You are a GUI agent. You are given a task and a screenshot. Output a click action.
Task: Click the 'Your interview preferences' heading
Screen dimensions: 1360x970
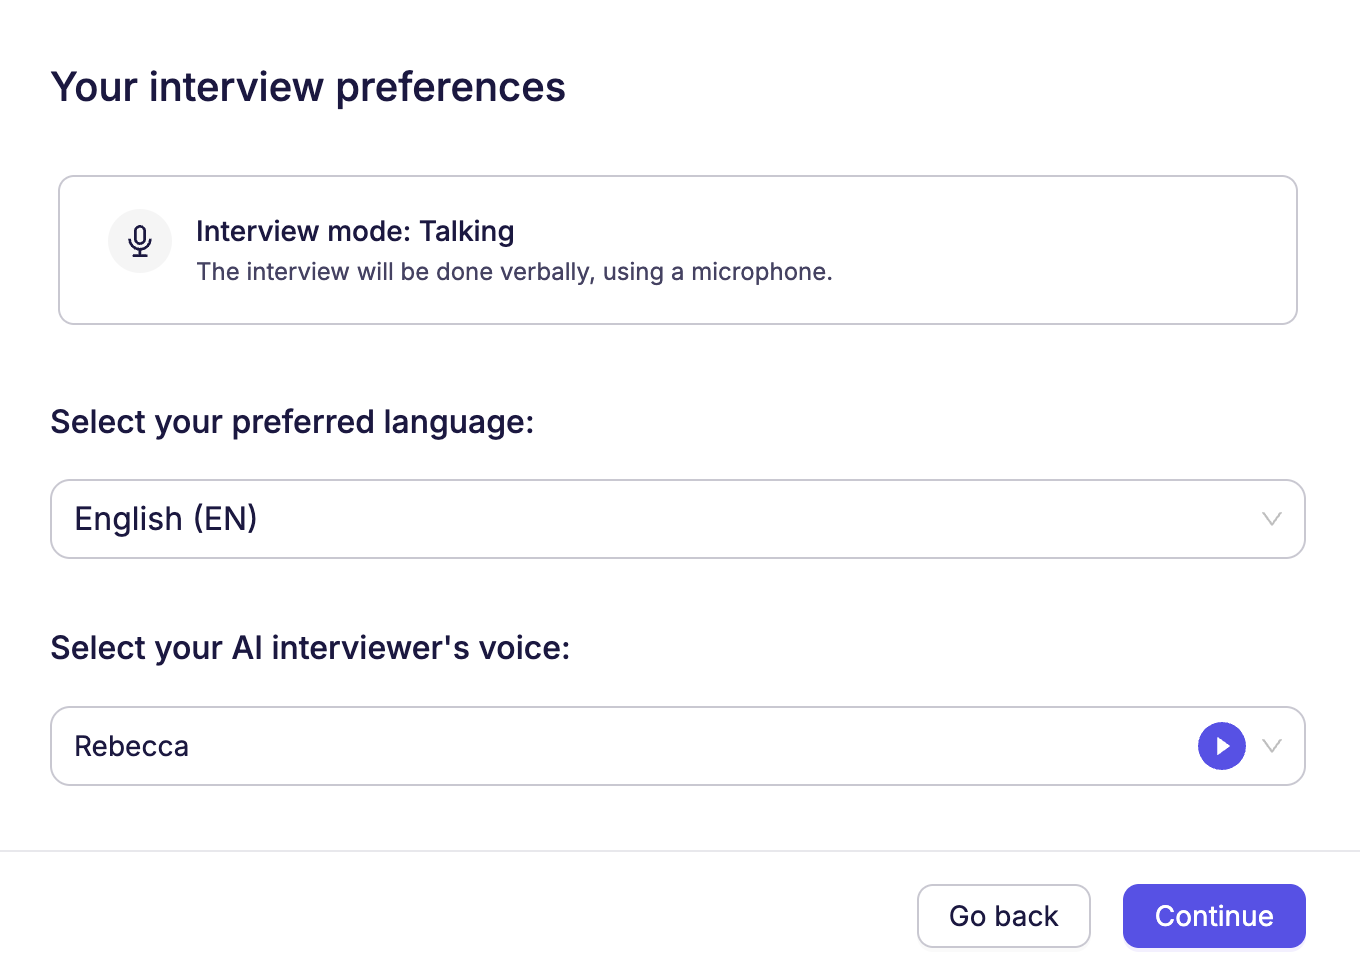tap(308, 87)
